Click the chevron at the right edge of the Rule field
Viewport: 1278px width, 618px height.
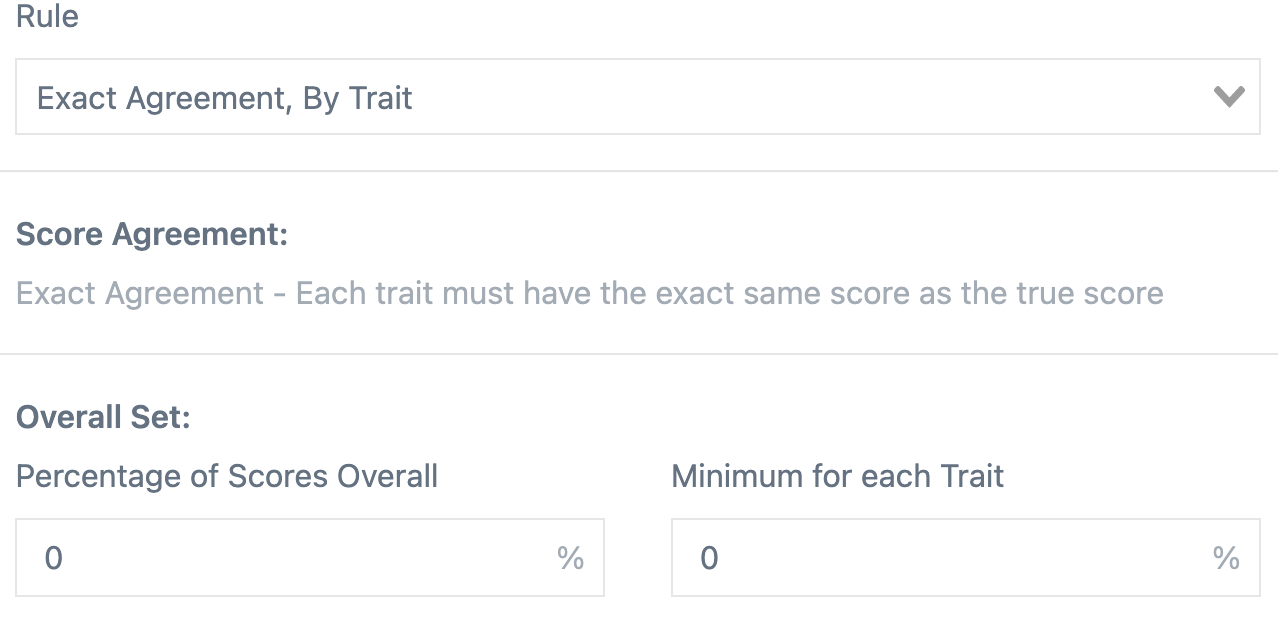click(x=1229, y=97)
